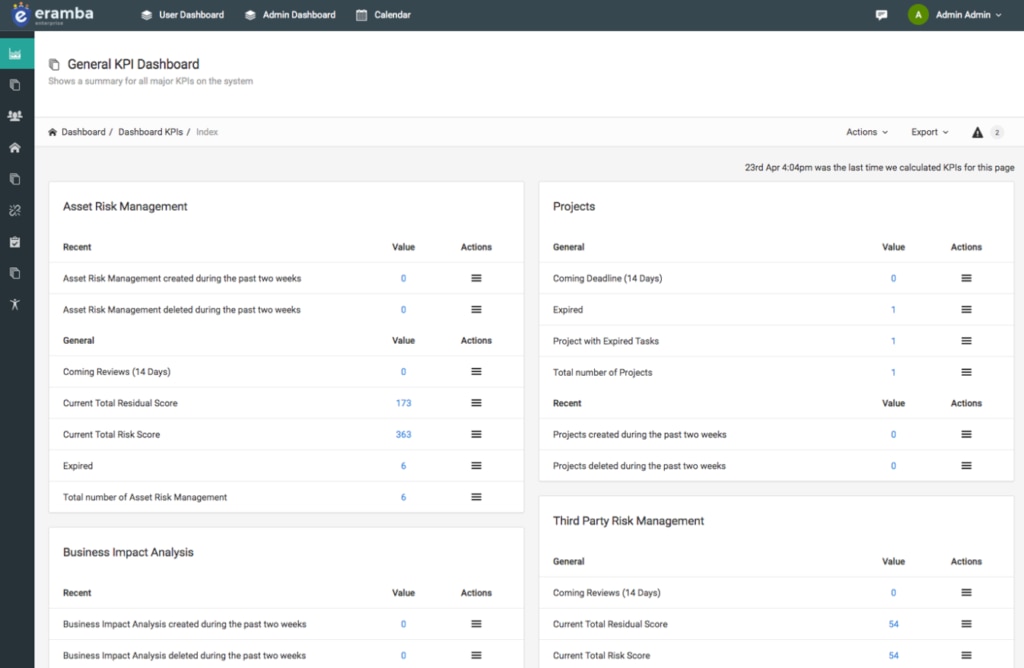Expand the Export dropdown
Image resolution: width=1024 pixels, height=668 pixels.
pyautogui.click(x=929, y=132)
